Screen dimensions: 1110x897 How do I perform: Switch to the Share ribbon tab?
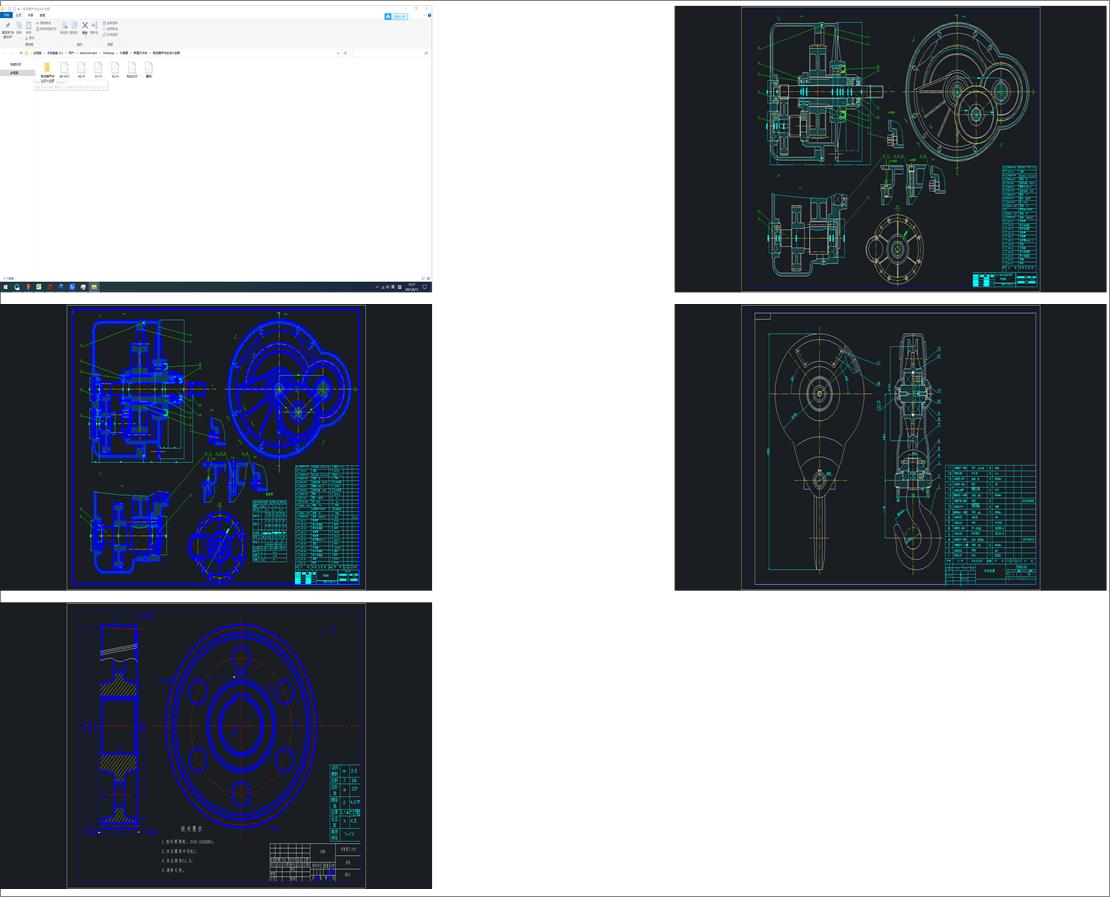pos(30,15)
